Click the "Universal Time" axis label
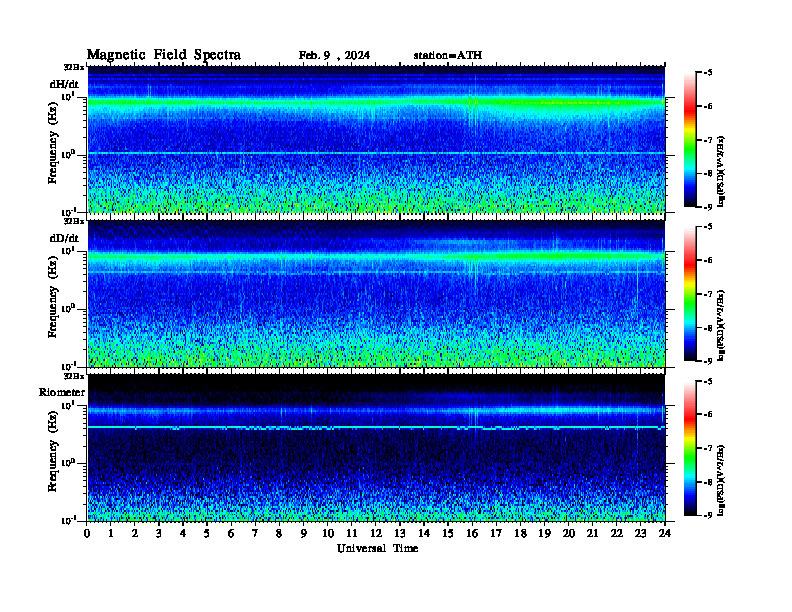 pos(377,548)
